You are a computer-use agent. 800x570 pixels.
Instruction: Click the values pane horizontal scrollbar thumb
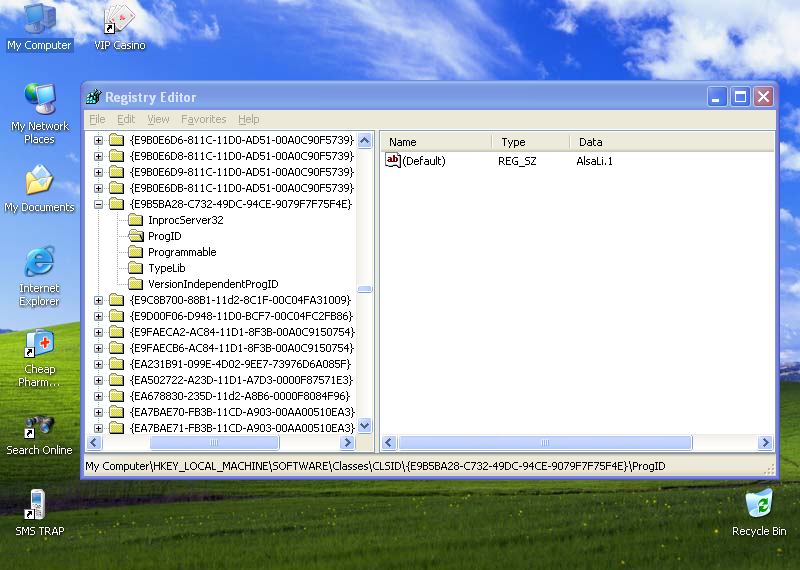pos(545,442)
